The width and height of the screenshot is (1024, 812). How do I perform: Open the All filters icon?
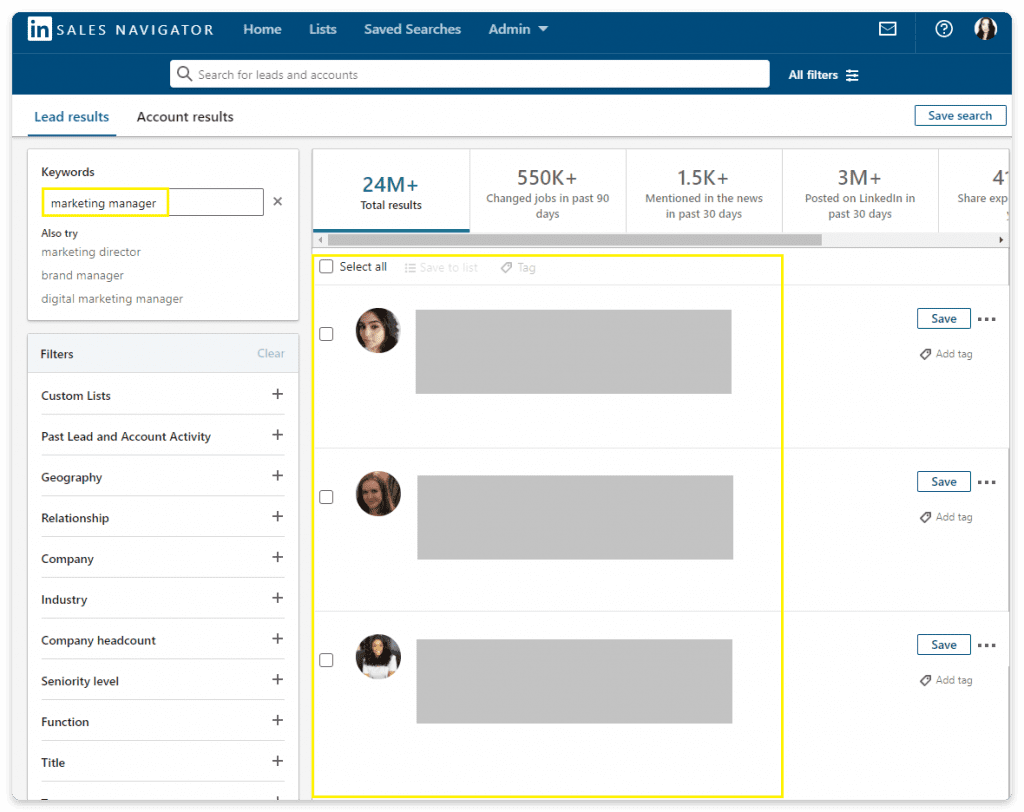pos(851,75)
